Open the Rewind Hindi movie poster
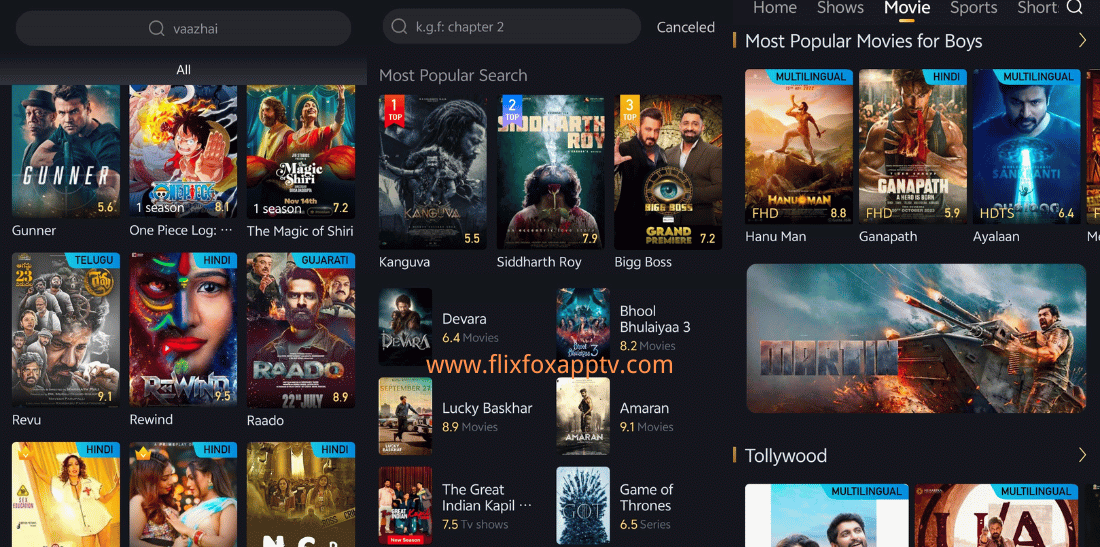This screenshot has height=547, width=1100. point(183,330)
